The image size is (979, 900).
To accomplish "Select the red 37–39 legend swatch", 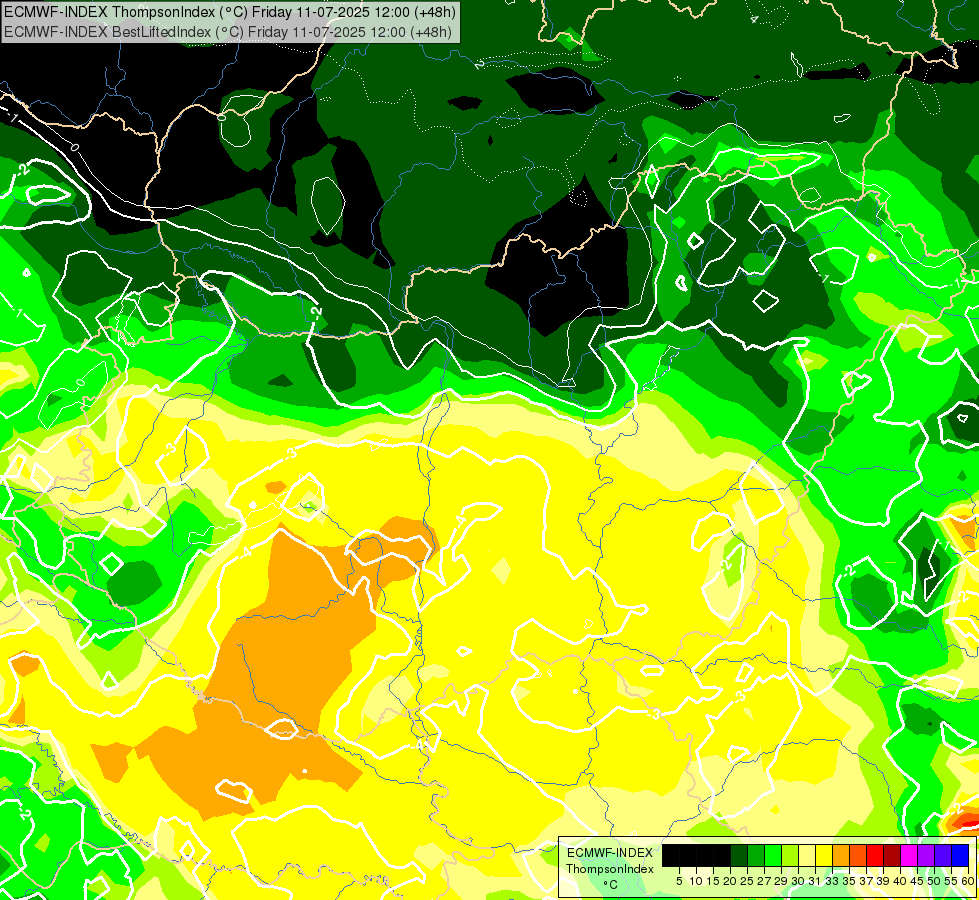I will [x=875, y=856].
